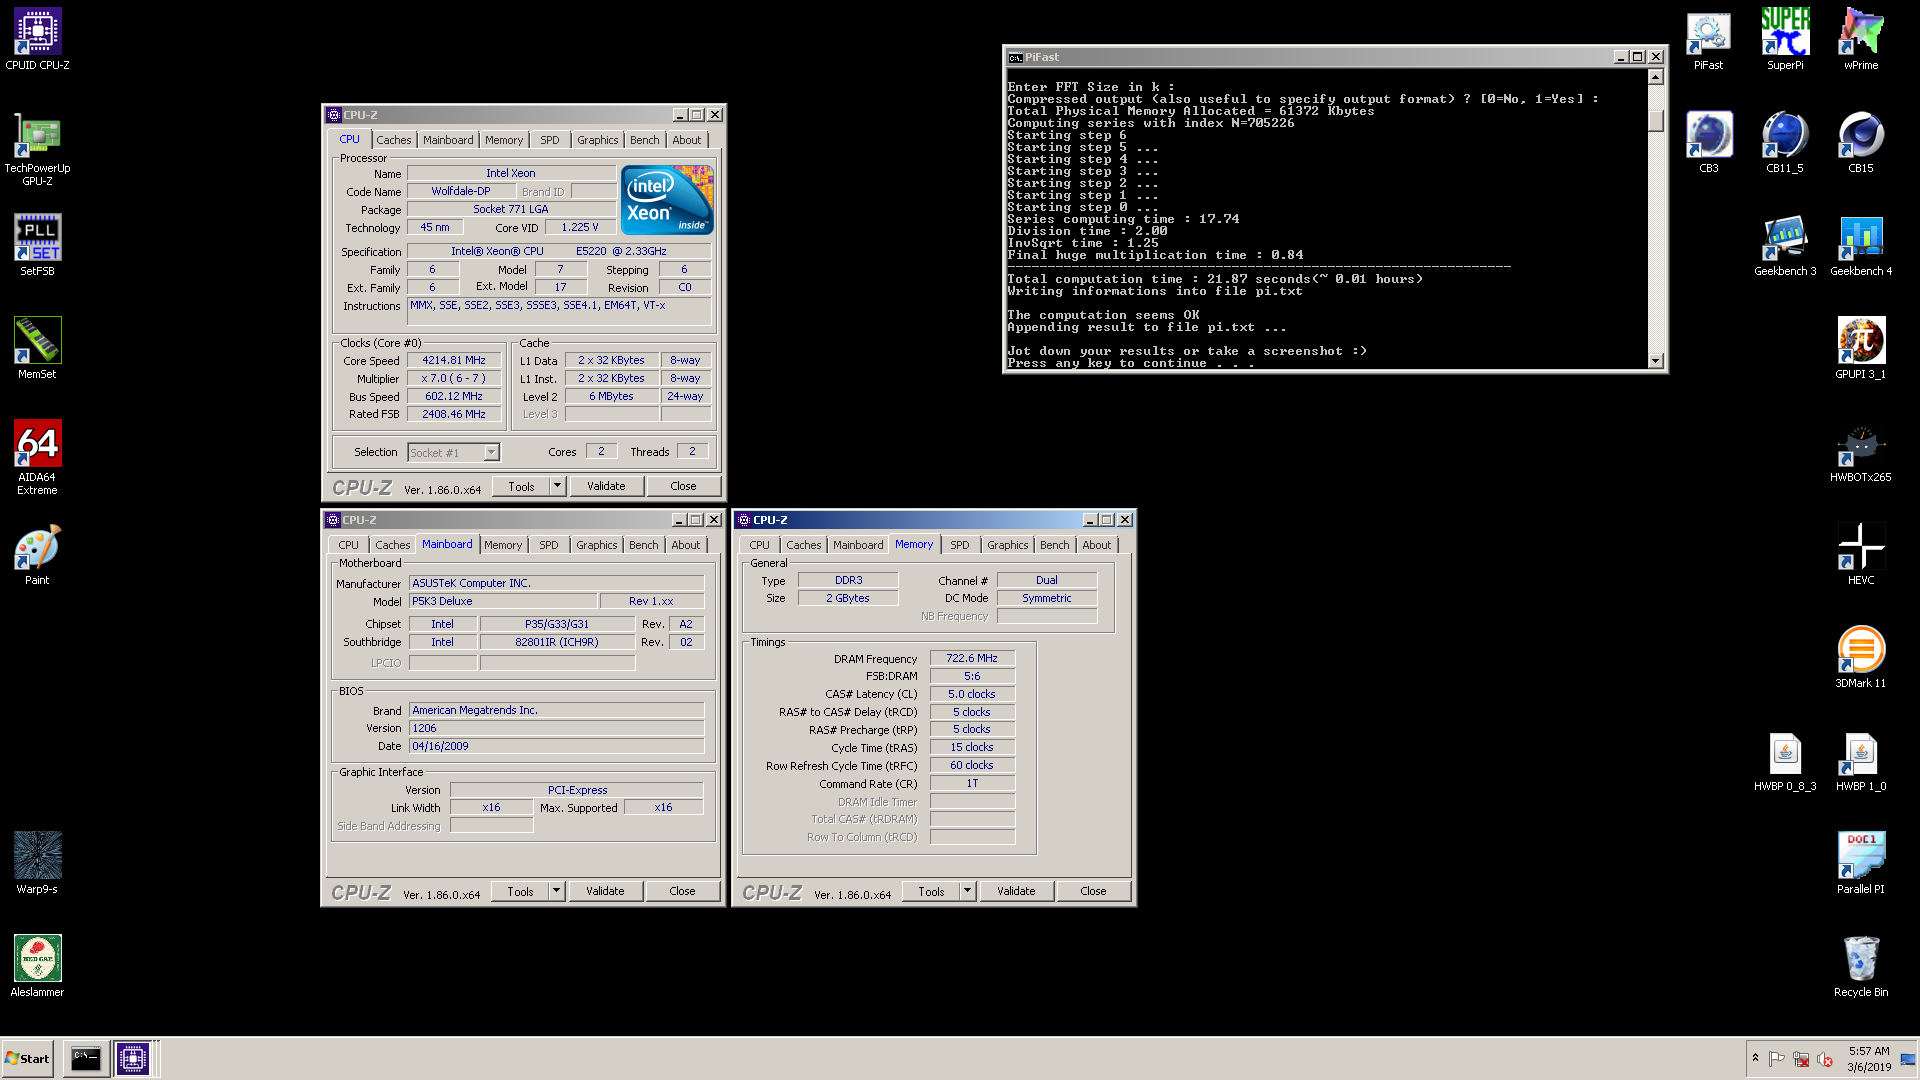Open Paint desktop icon

click(x=37, y=554)
